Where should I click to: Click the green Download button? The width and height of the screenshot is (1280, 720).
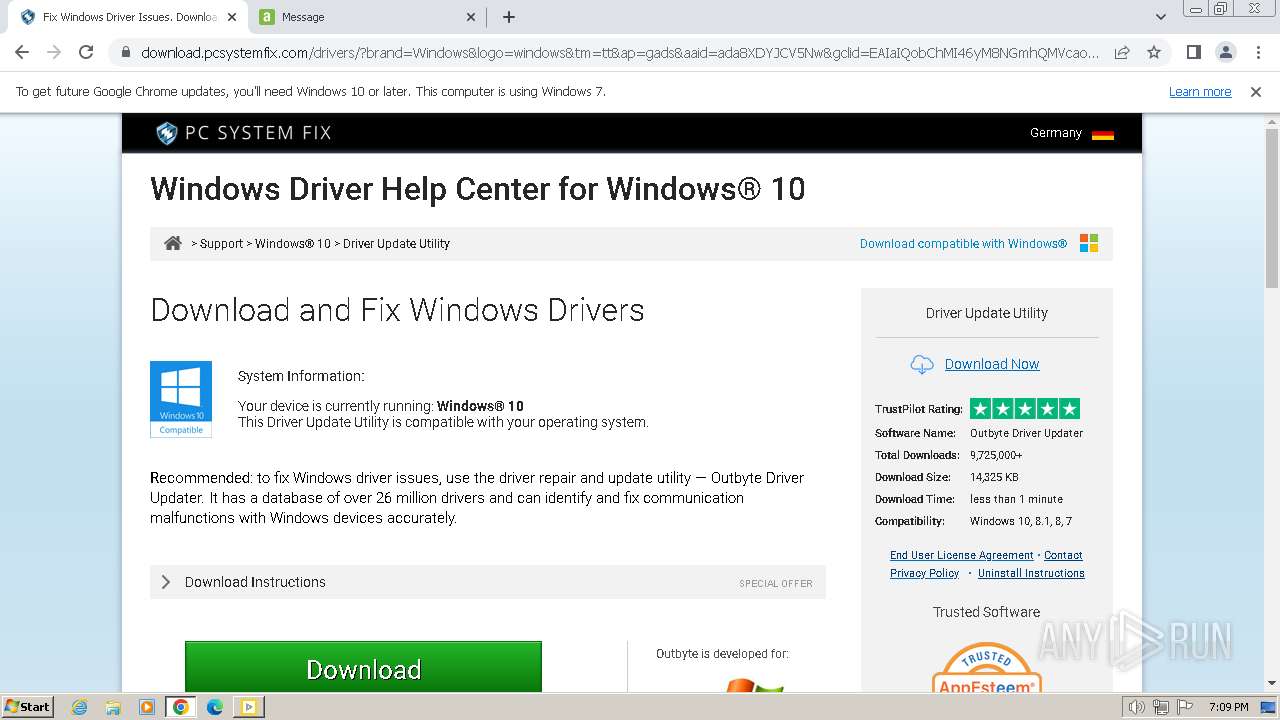coord(363,667)
